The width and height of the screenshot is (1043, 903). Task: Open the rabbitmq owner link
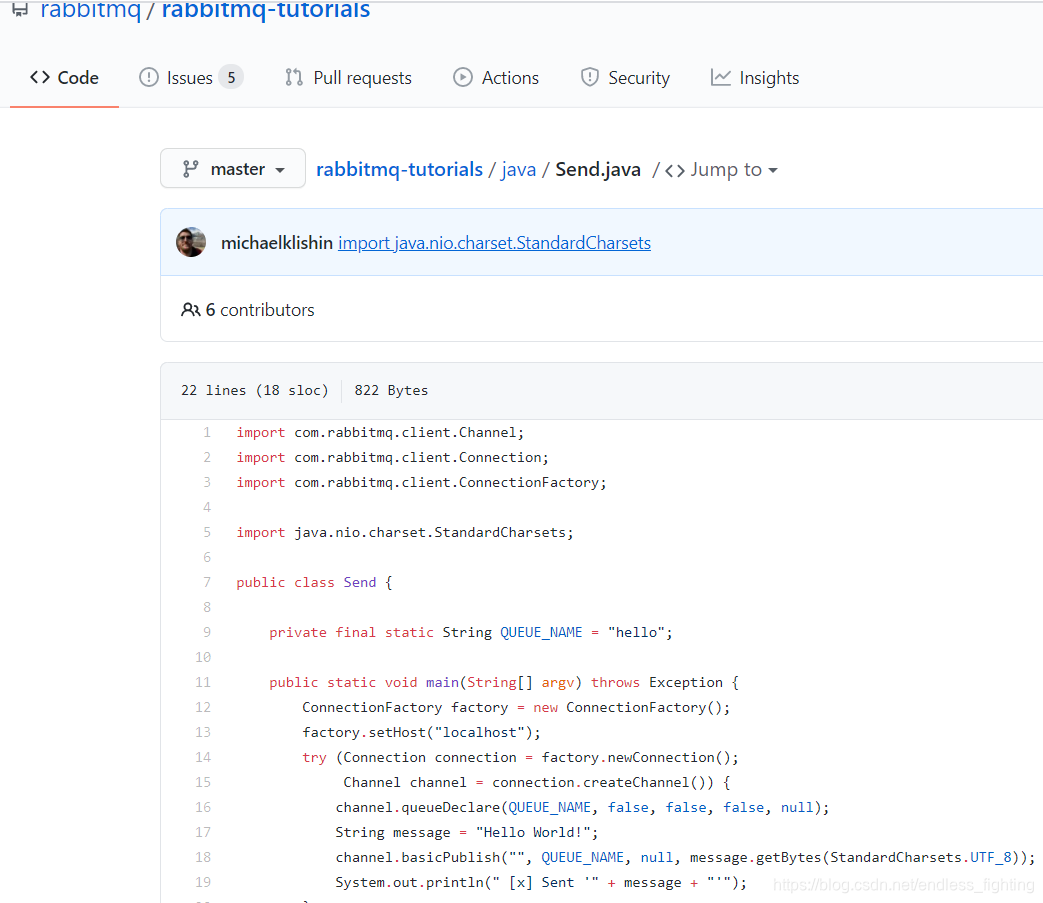click(90, 10)
